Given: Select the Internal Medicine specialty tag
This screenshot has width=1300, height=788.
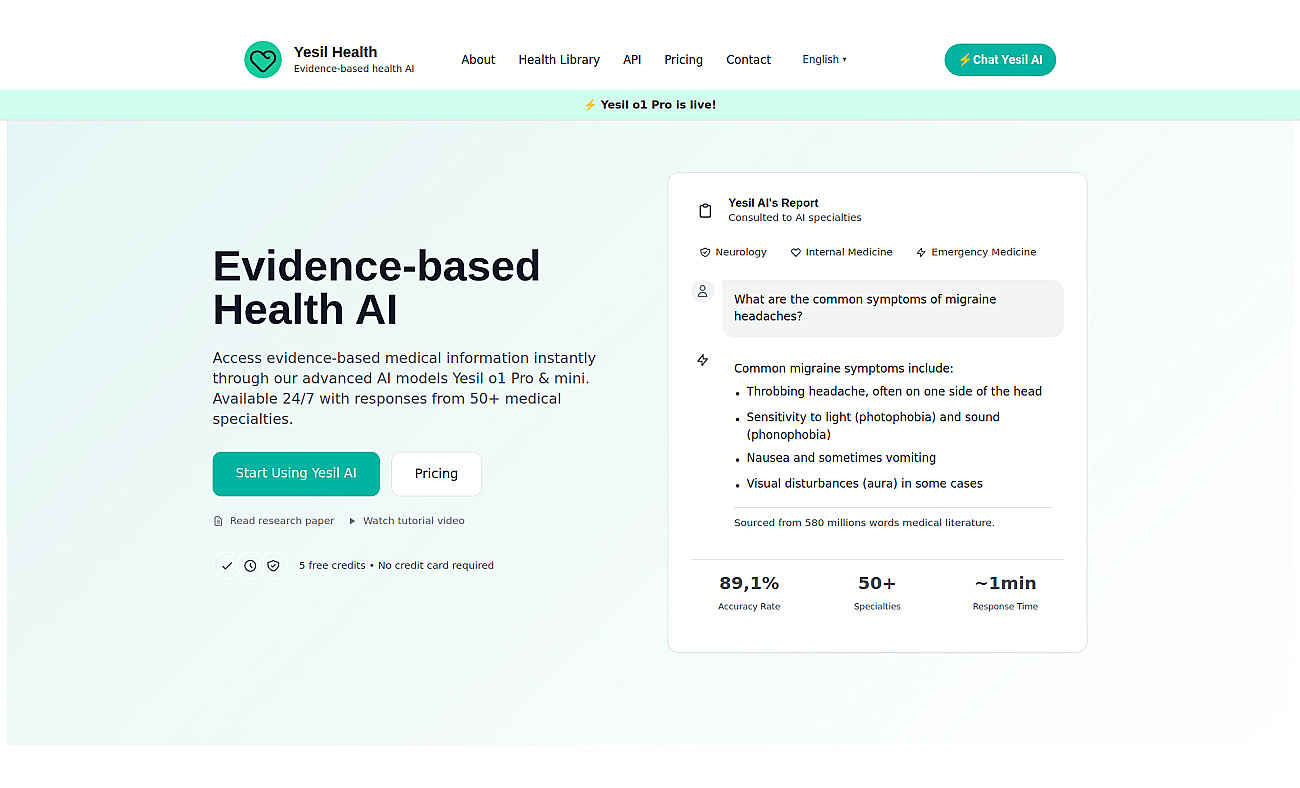Looking at the screenshot, I should click(x=841, y=253).
